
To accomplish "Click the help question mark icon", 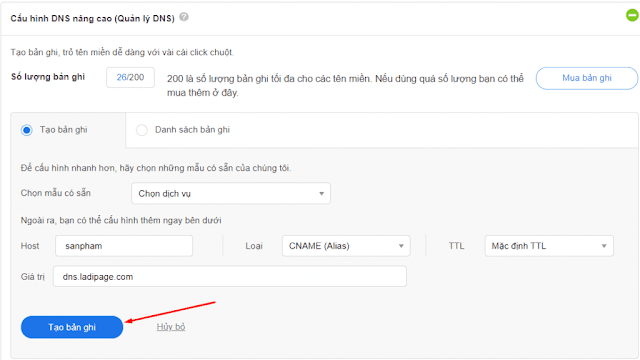I will pyautogui.click(x=184, y=17).
